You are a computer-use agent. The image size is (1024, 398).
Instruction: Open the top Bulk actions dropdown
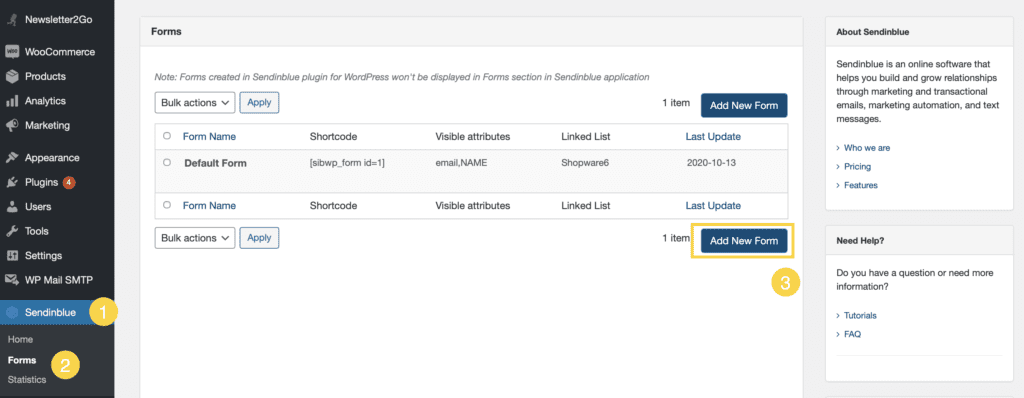pyautogui.click(x=195, y=103)
